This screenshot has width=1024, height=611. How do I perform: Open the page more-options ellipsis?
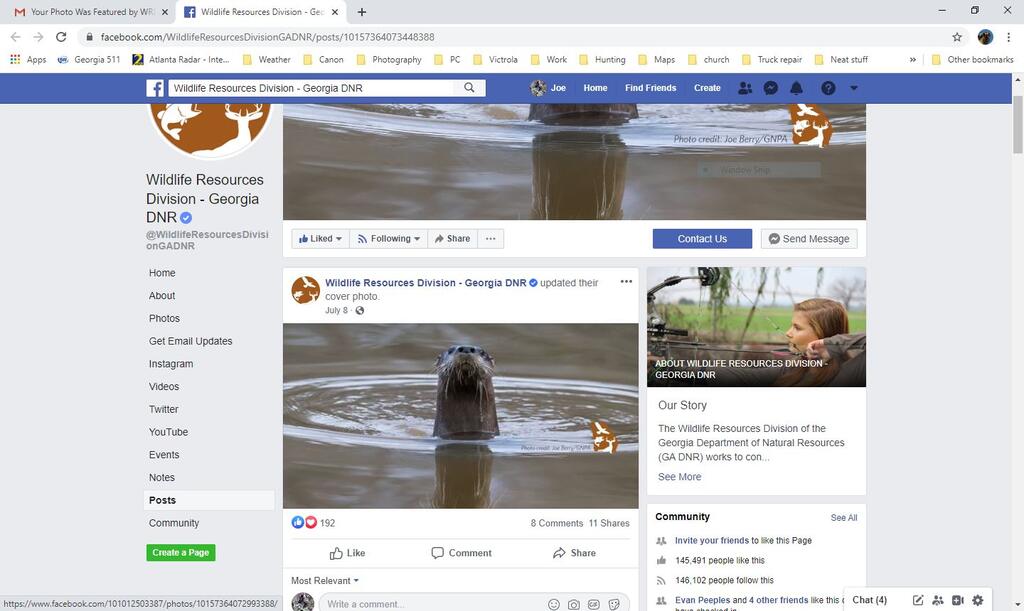click(490, 239)
